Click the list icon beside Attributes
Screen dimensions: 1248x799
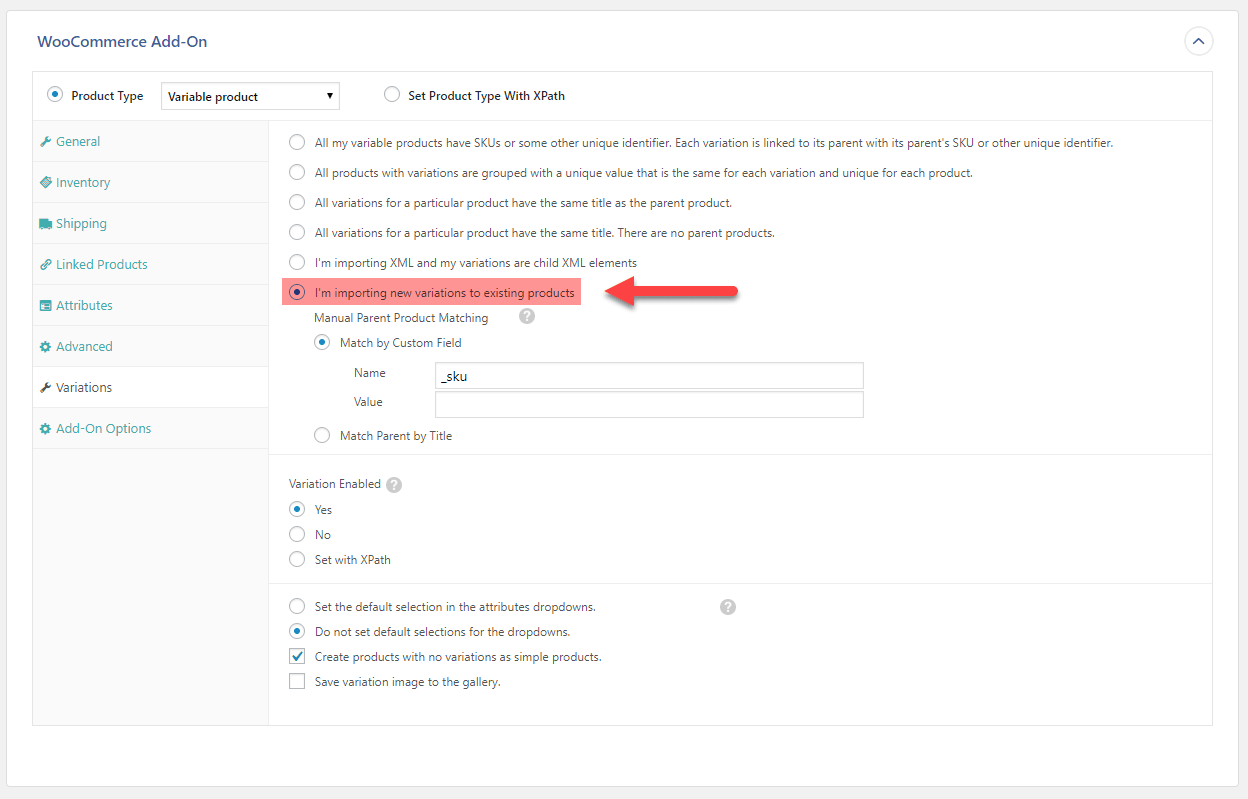click(45, 306)
